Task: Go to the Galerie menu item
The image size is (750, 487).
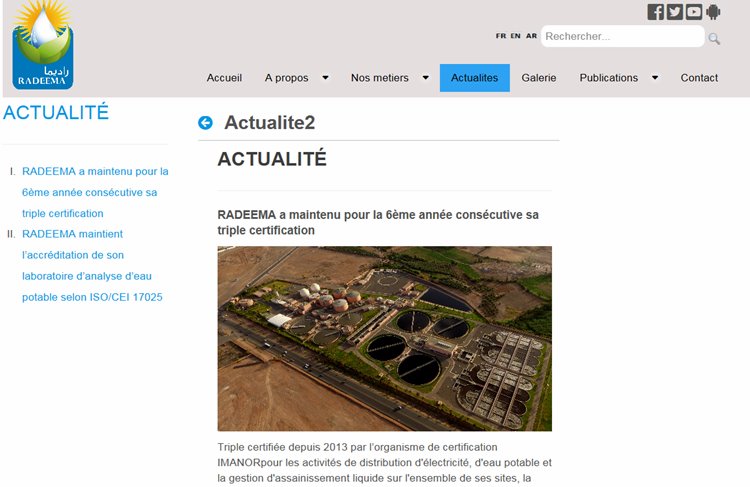Action: coord(539,78)
